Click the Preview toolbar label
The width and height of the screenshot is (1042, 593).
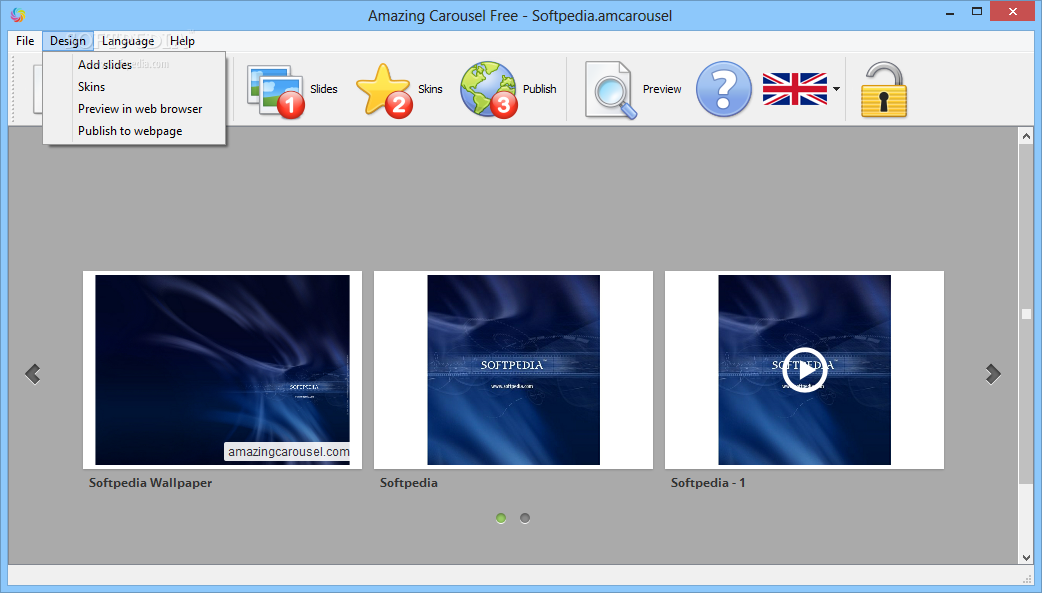(662, 89)
